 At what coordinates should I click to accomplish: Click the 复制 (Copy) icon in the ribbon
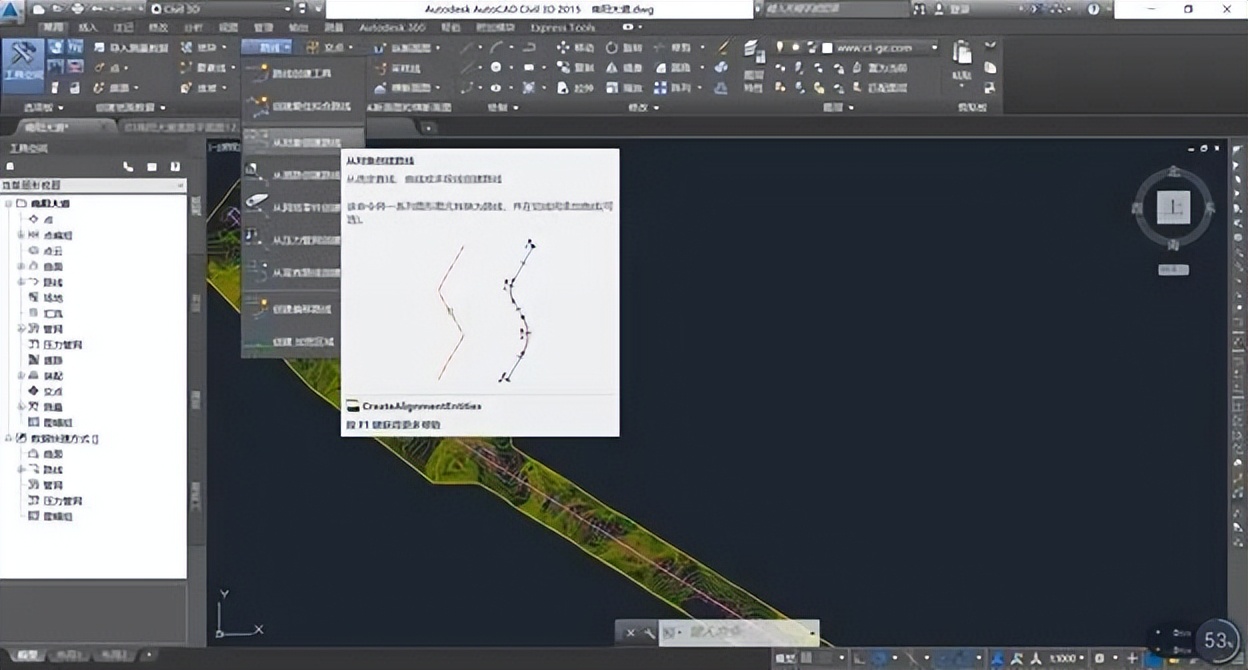[x=562, y=68]
